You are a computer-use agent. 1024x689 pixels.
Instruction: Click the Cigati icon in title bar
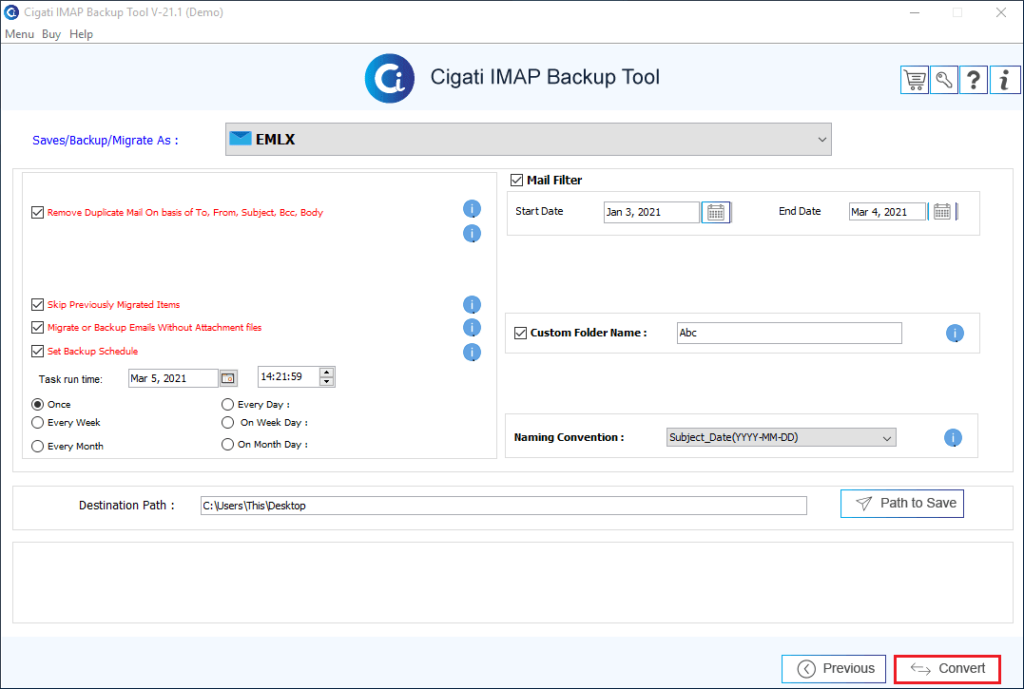point(11,12)
